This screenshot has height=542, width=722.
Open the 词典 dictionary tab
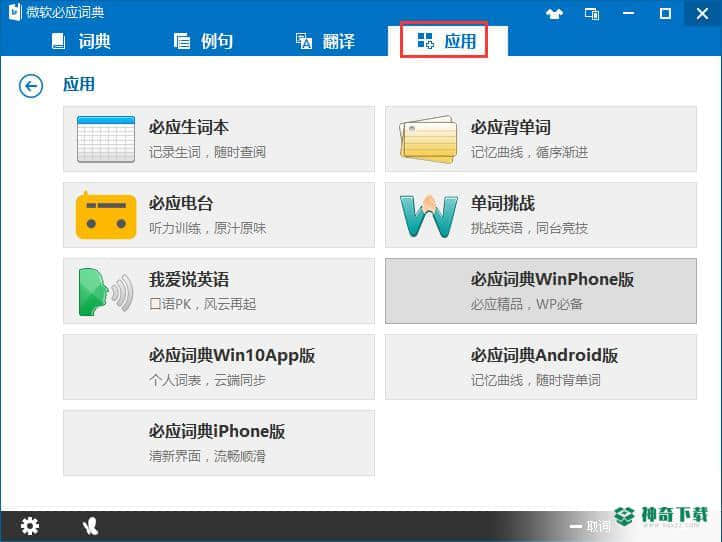(81, 41)
